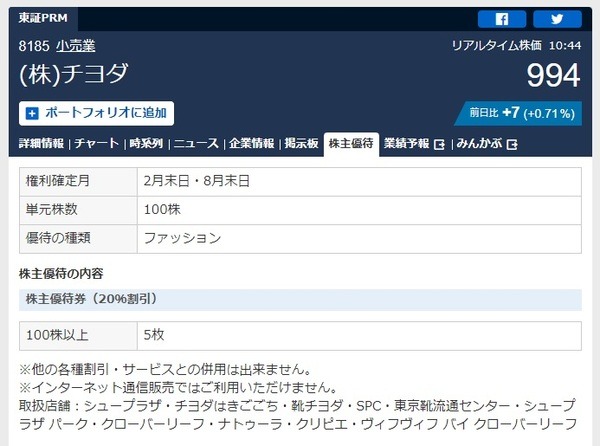
Task: Click the realtime price 994
Action: tap(553, 75)
